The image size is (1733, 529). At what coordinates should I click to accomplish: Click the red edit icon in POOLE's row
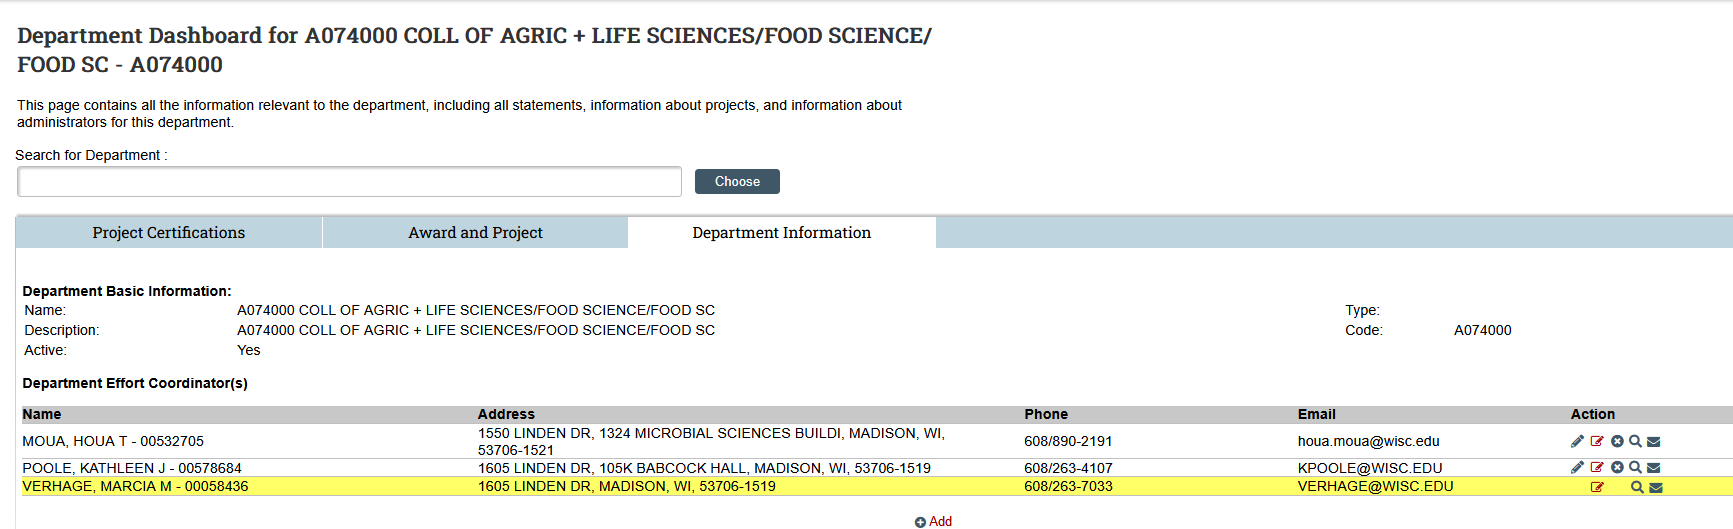click(1597, 467)
